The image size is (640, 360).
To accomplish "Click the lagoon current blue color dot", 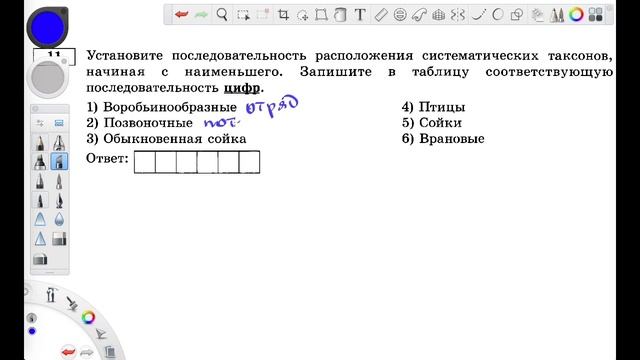I will [32, 331].
